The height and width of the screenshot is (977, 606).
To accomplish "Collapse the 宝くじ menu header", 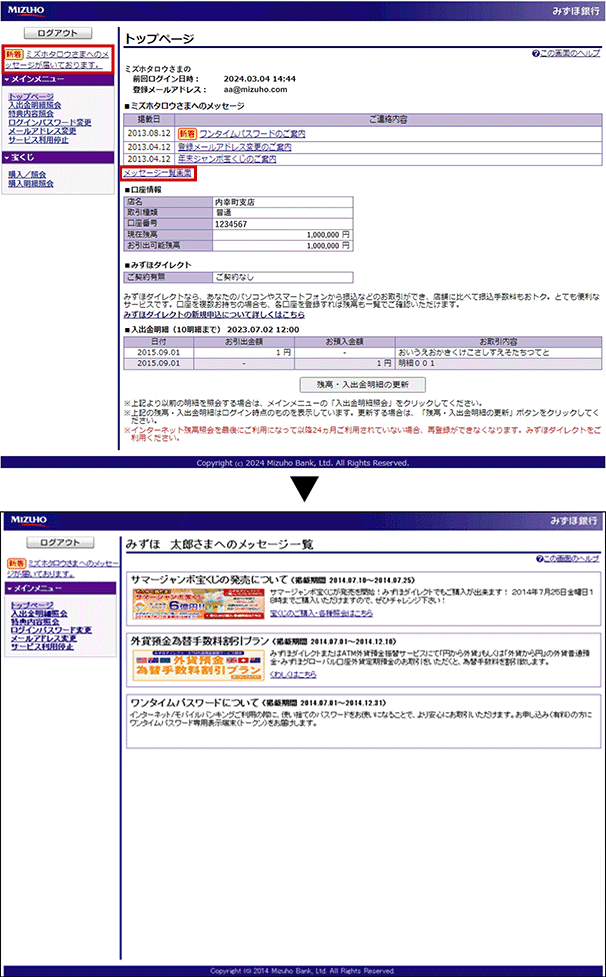I will coord(58,158).
